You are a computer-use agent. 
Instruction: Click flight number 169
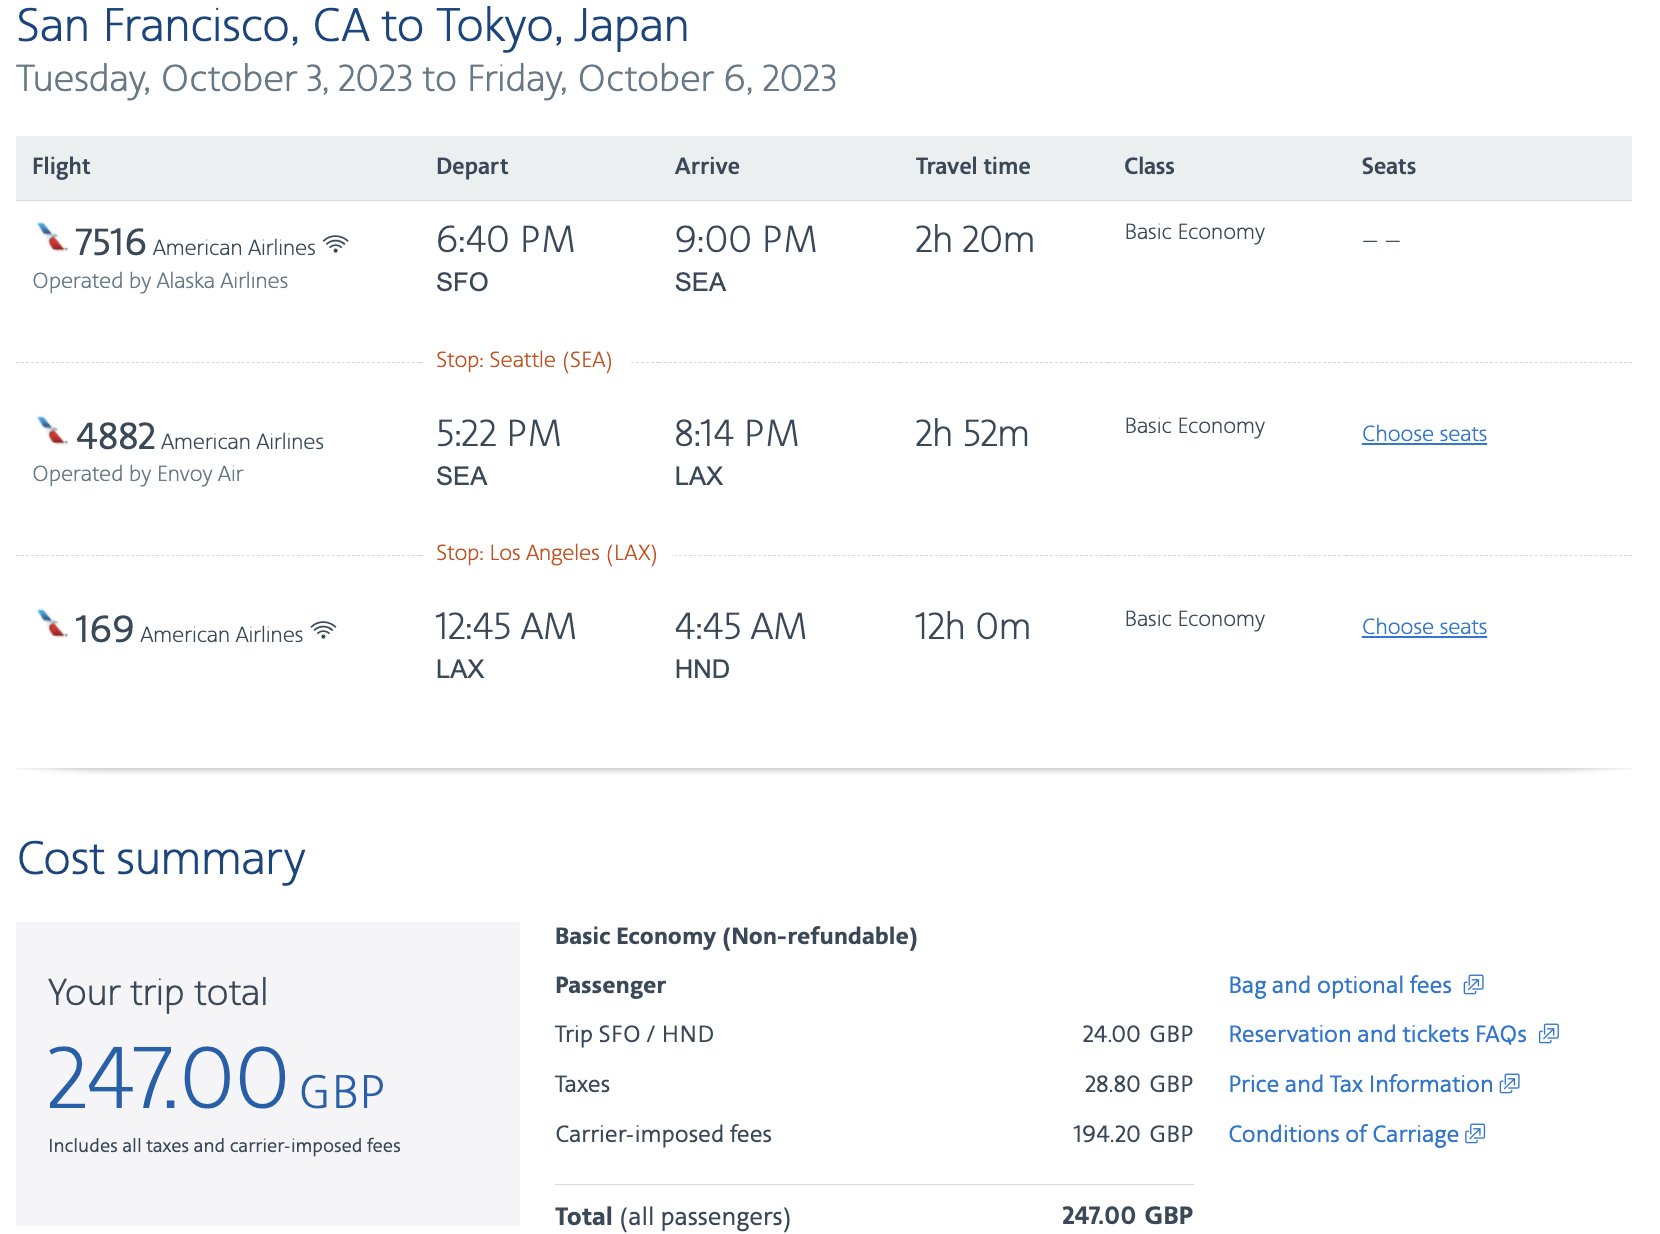coord(104,629)
